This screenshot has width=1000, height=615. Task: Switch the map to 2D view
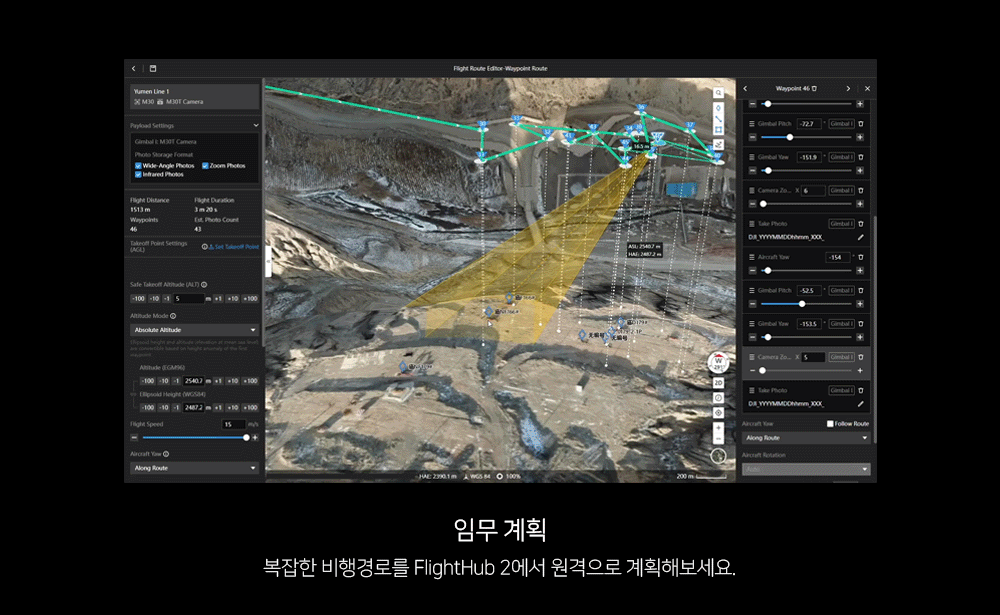tap(718, 383)
